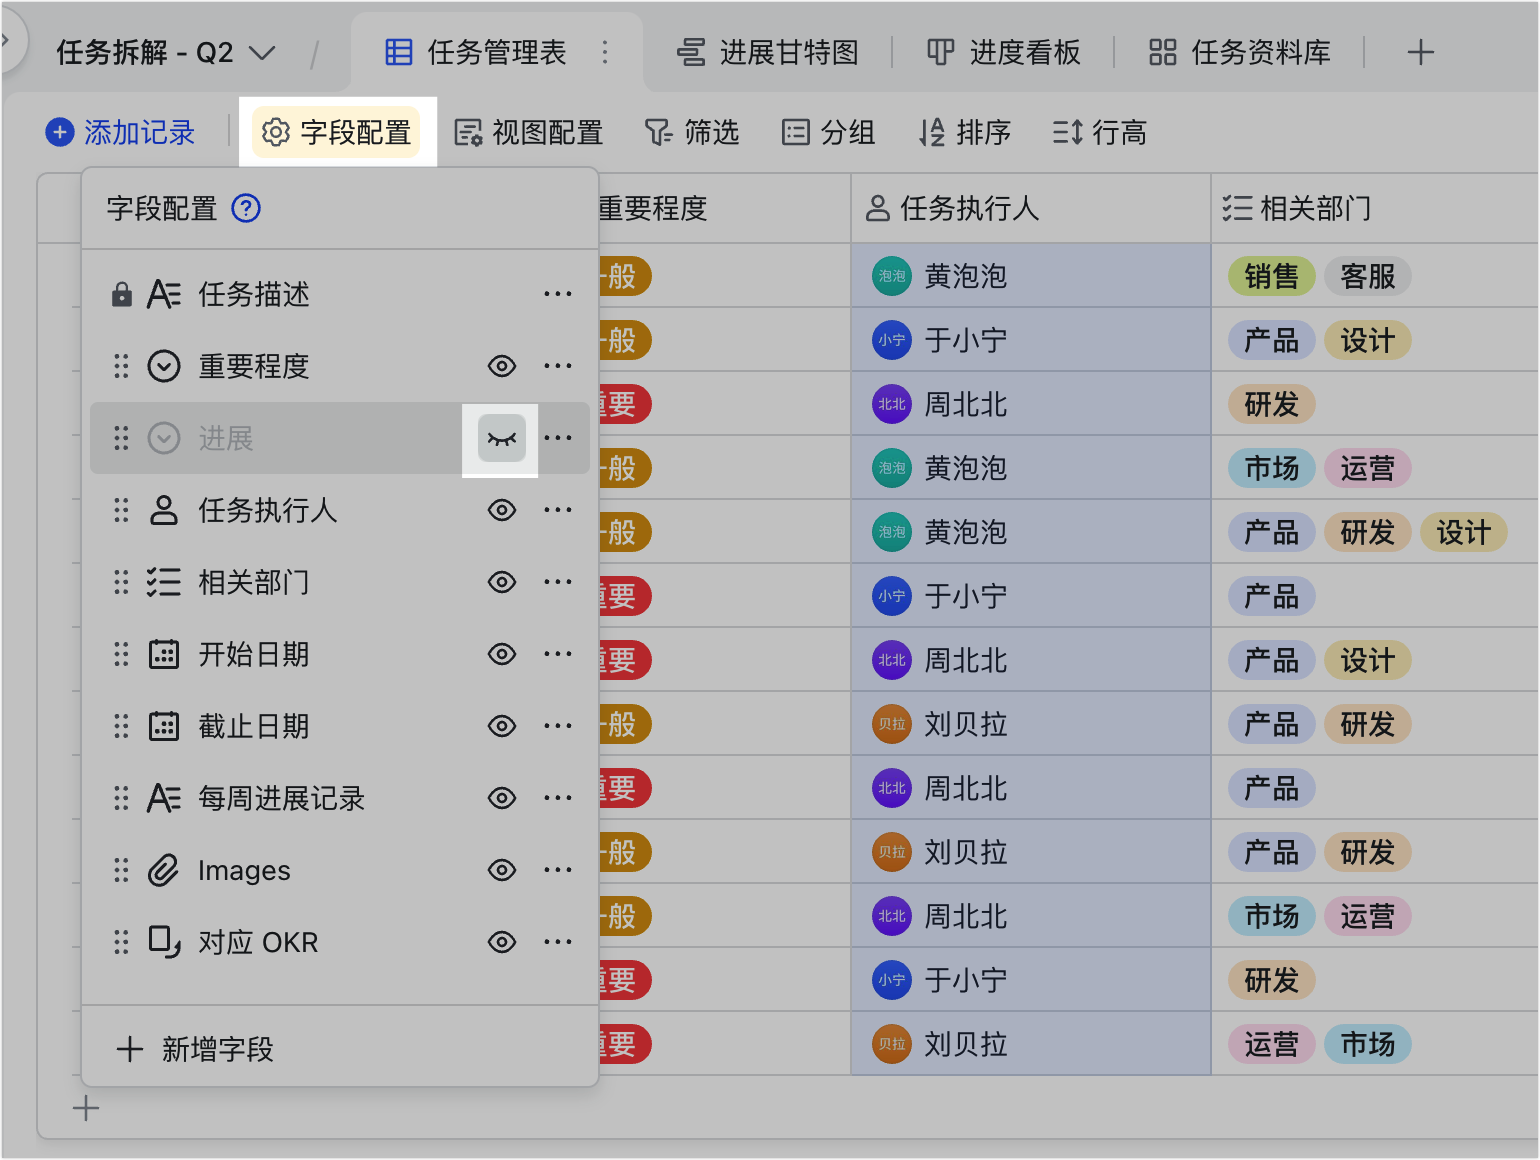The height and width of the screenshot is (1160, 1540).
Task: Switch to the 任务资料库 tab
Action: click(1240, 52)
